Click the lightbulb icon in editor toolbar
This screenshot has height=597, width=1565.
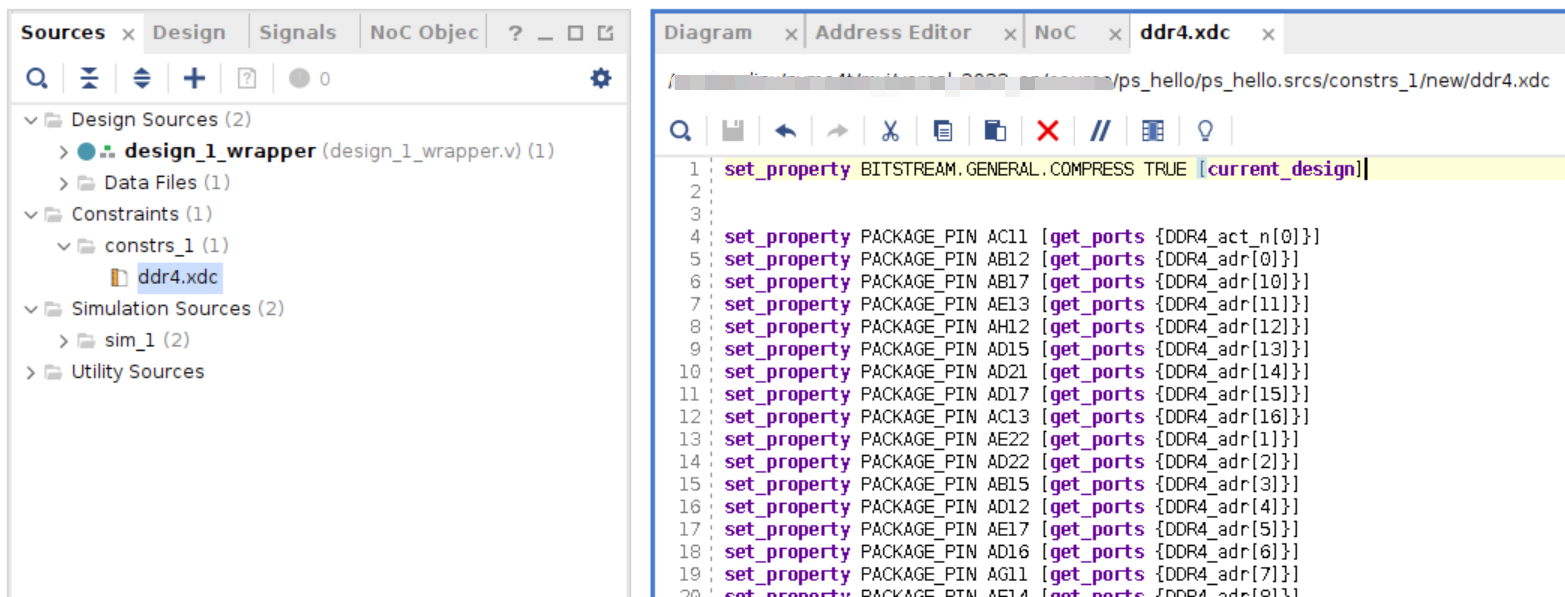coord(1205,131)
